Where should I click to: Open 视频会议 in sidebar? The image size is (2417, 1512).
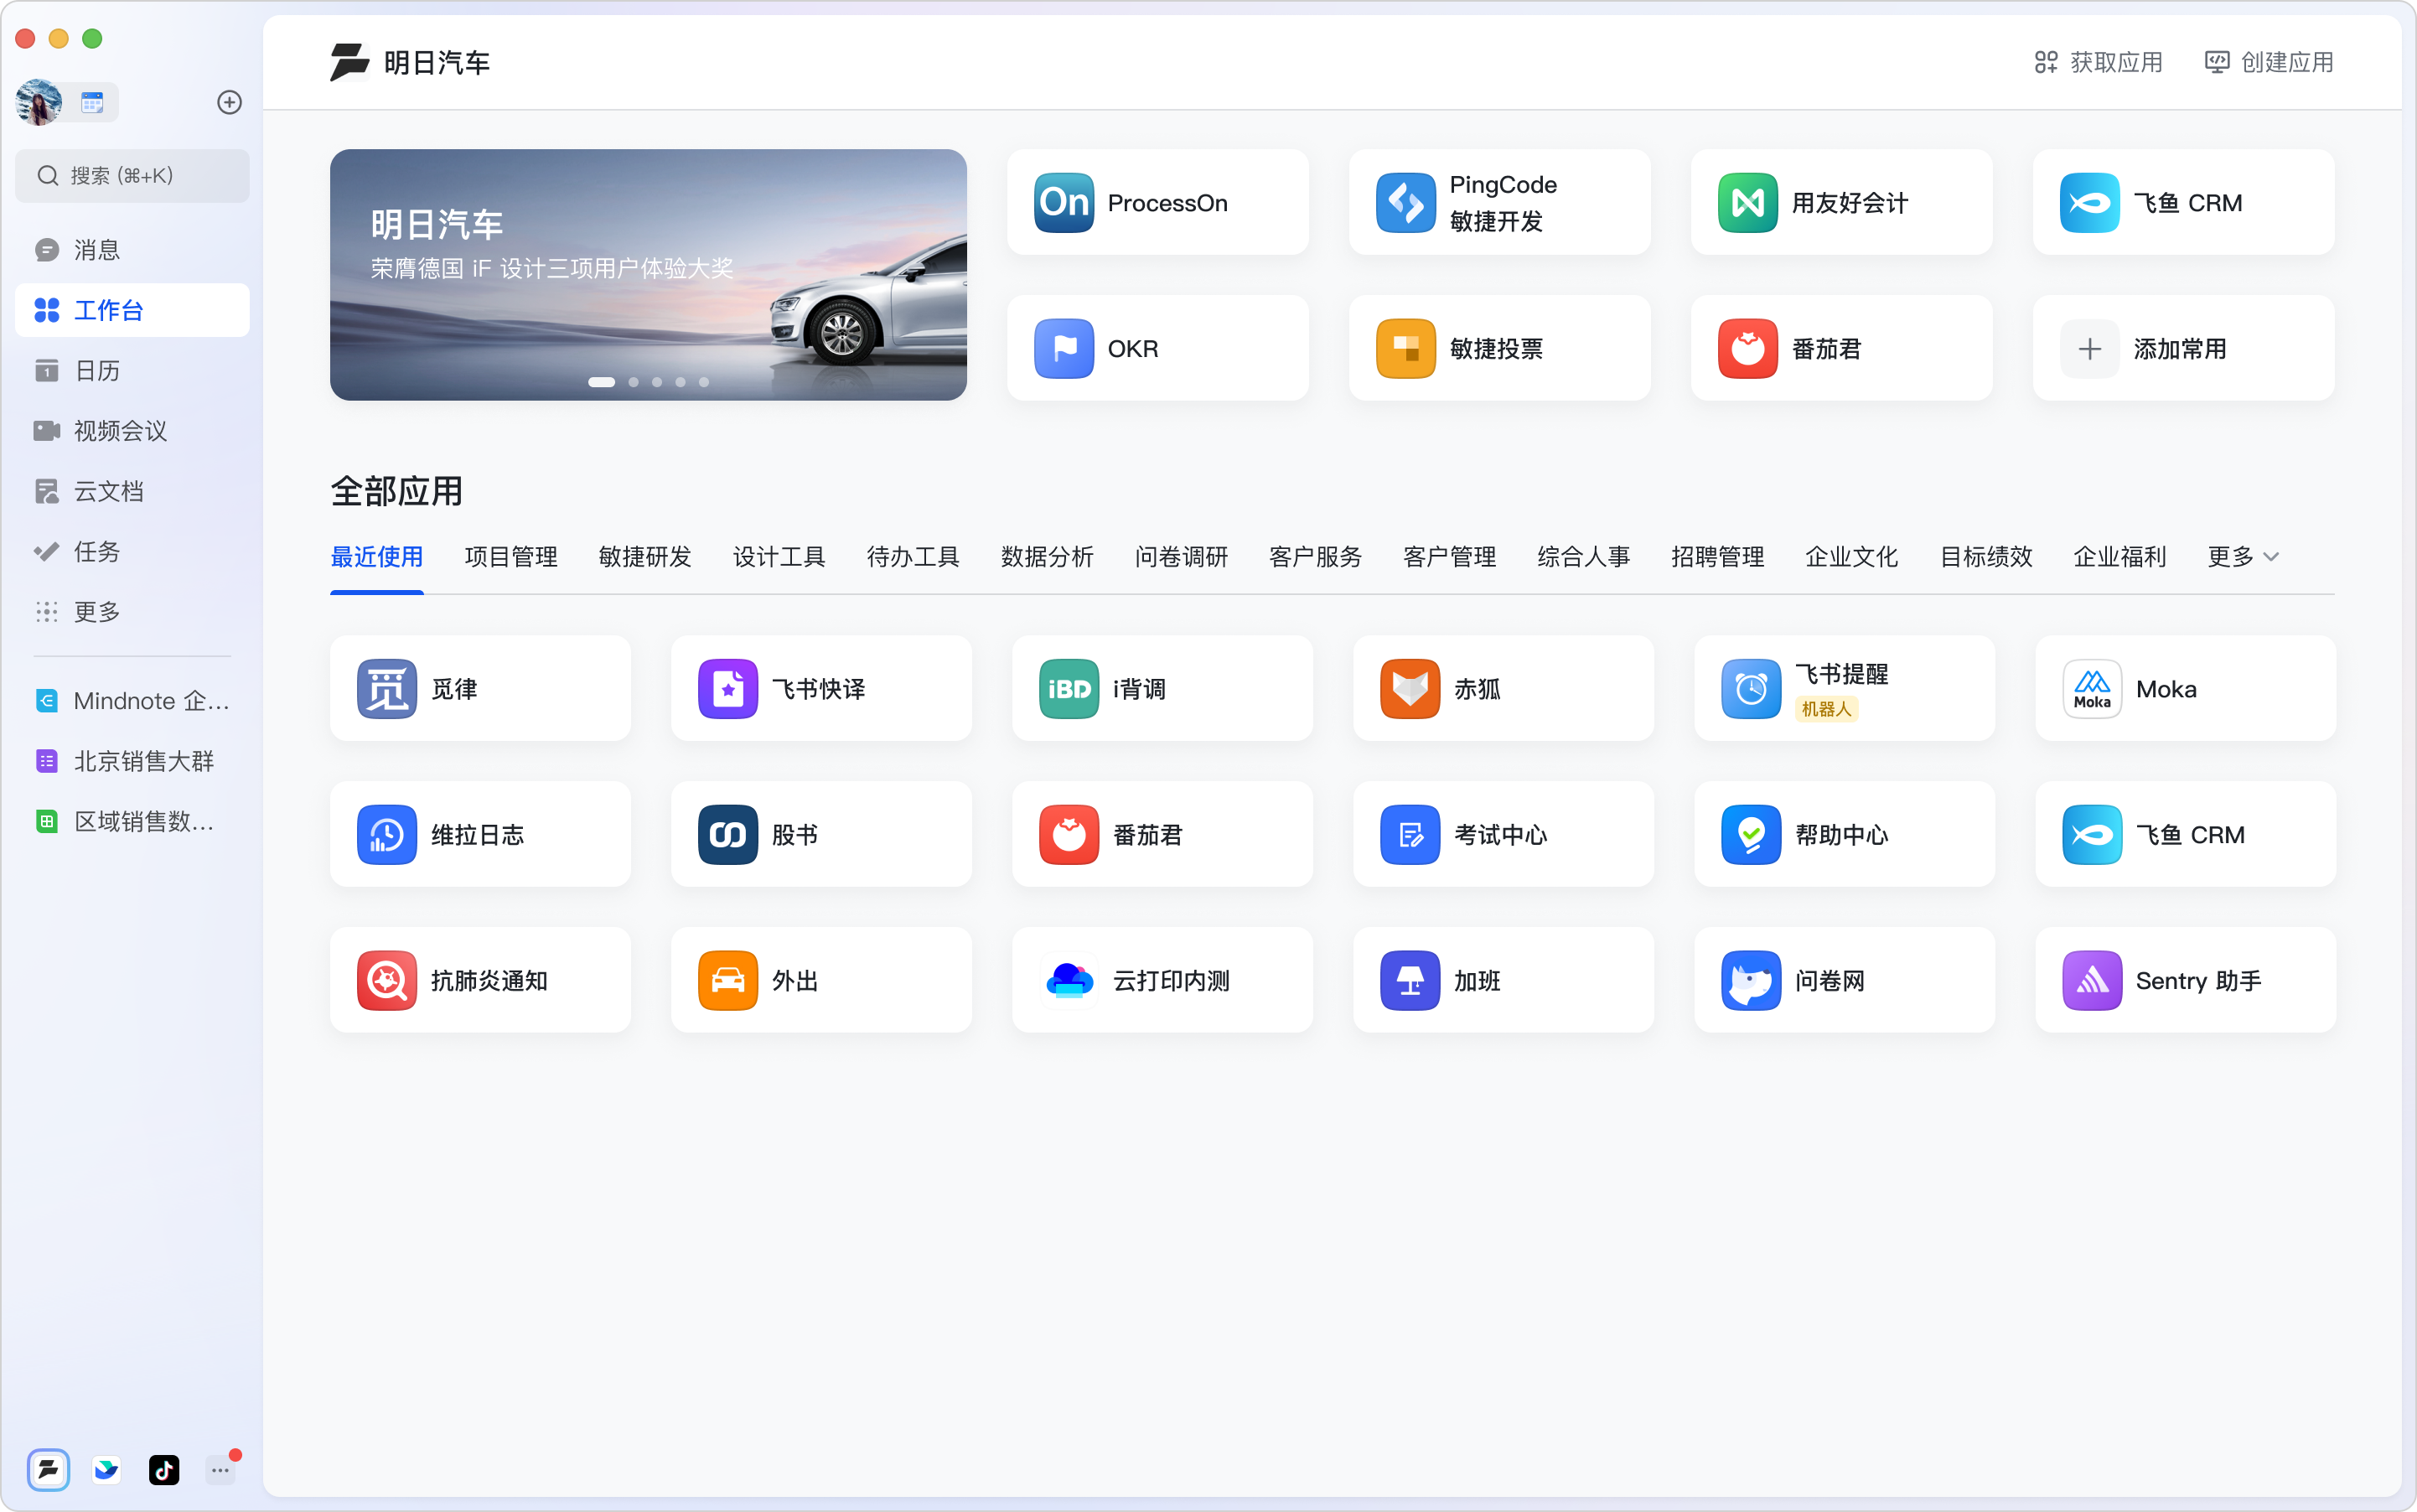pyautogui.click(x=132, y=431)
